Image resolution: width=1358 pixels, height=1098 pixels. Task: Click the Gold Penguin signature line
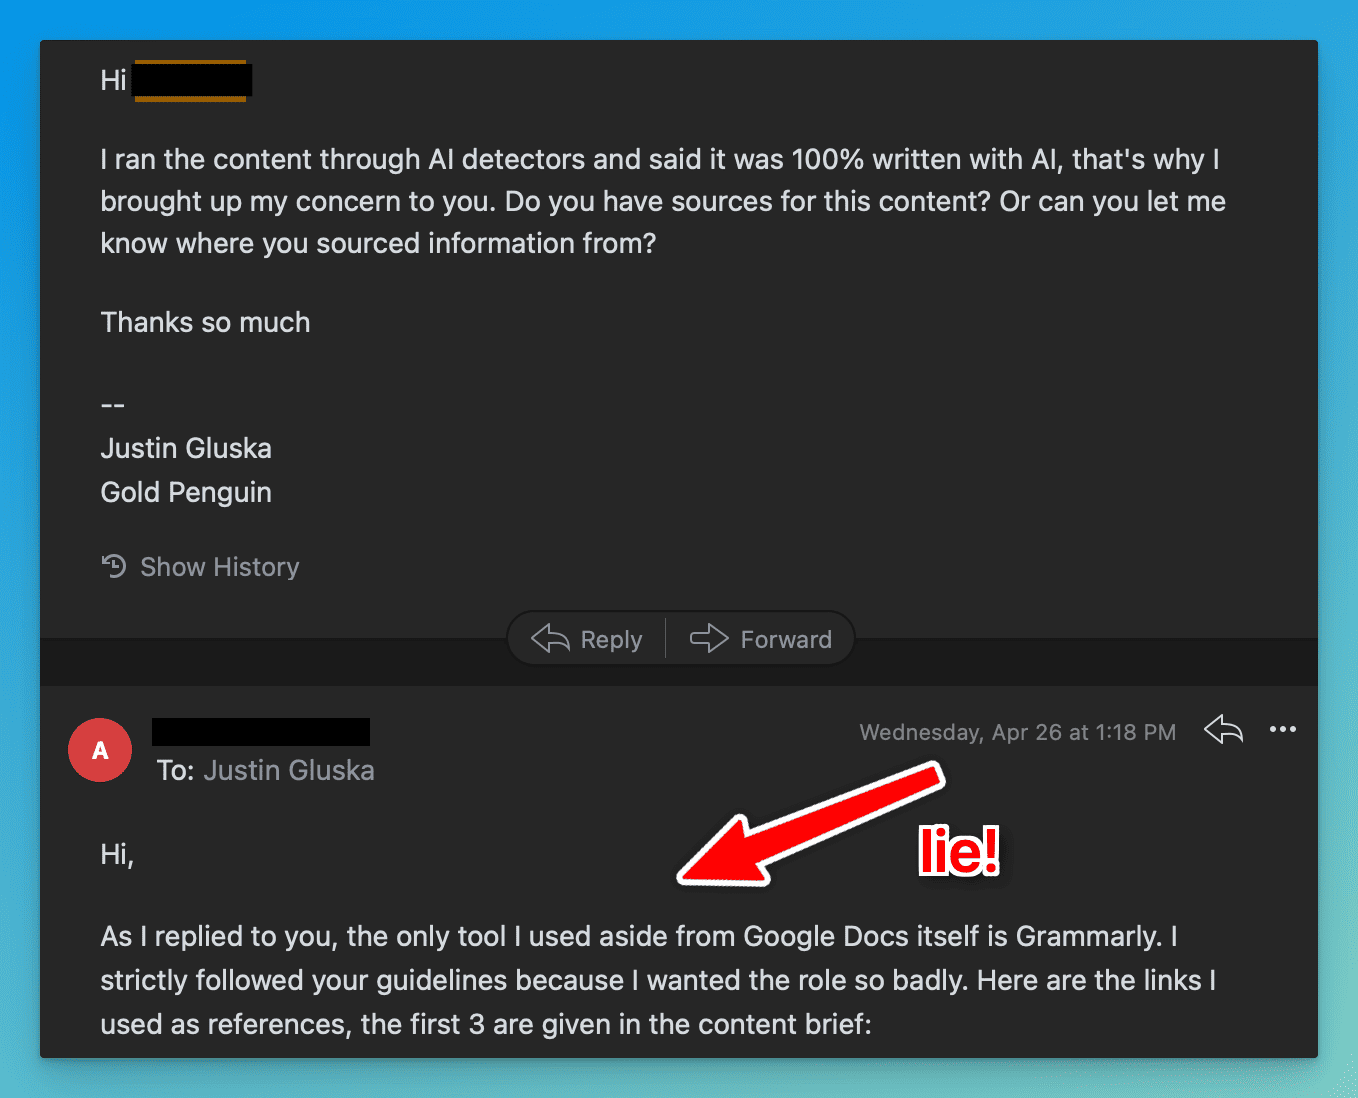pyautogui.click(x=186, y=492)
